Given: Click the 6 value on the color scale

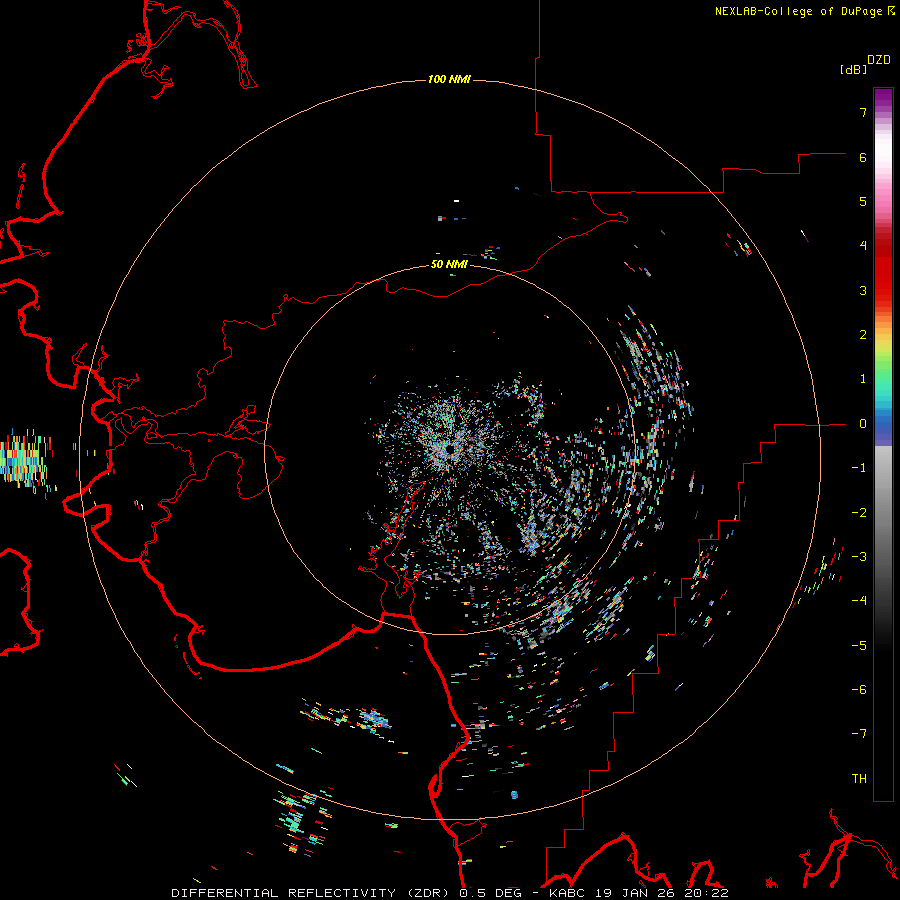Looking at the screenshot, I should 863,157.
